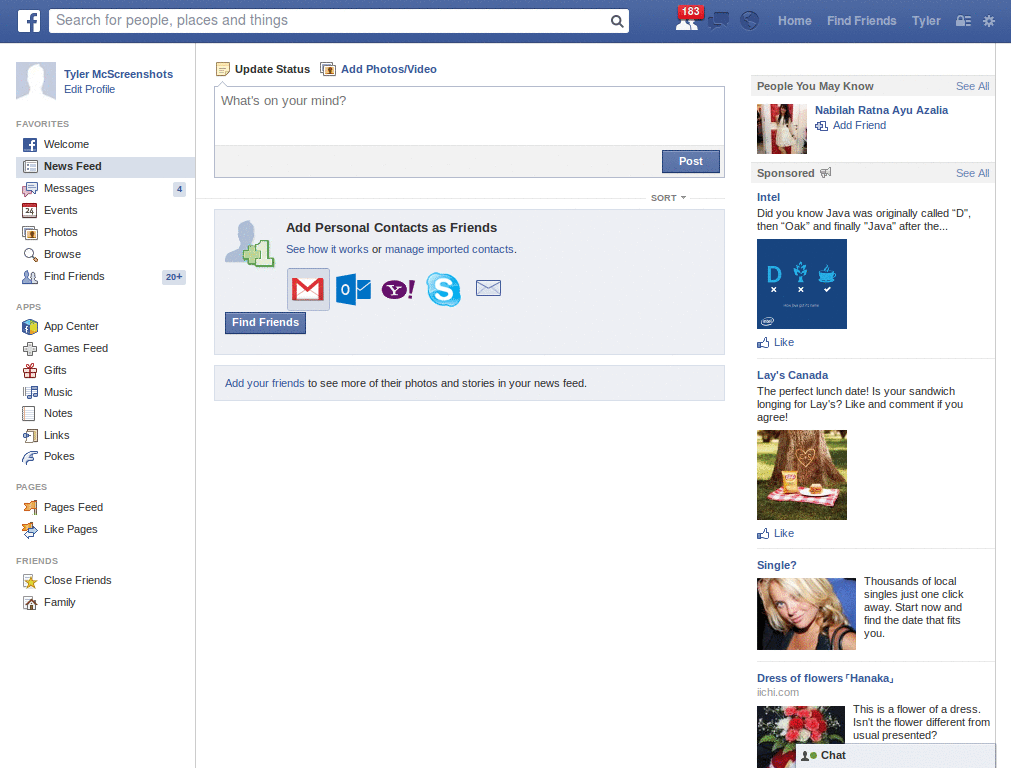The width and height of the screenshot is (1024, 768).
Task: Open Find Friends in top navigation
Action: (x=861, y=21)
